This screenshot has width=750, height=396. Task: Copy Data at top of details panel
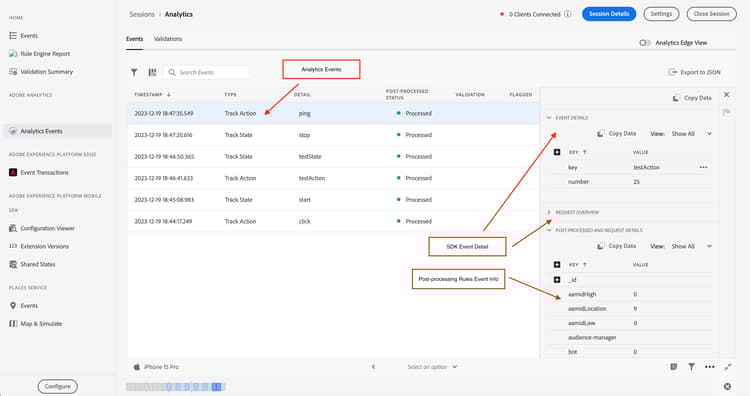[x=692, y=98]
